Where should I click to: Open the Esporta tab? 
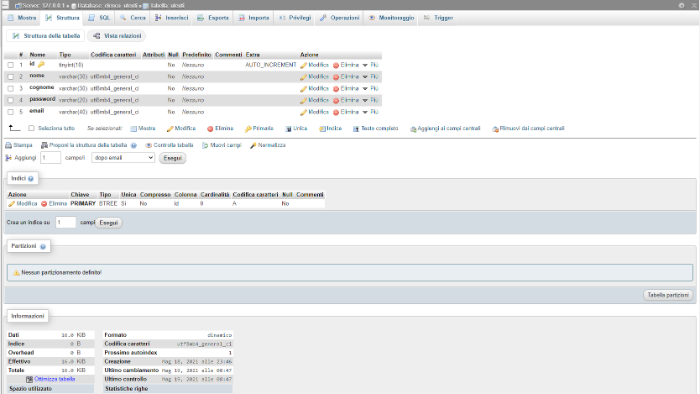point(213,18)
